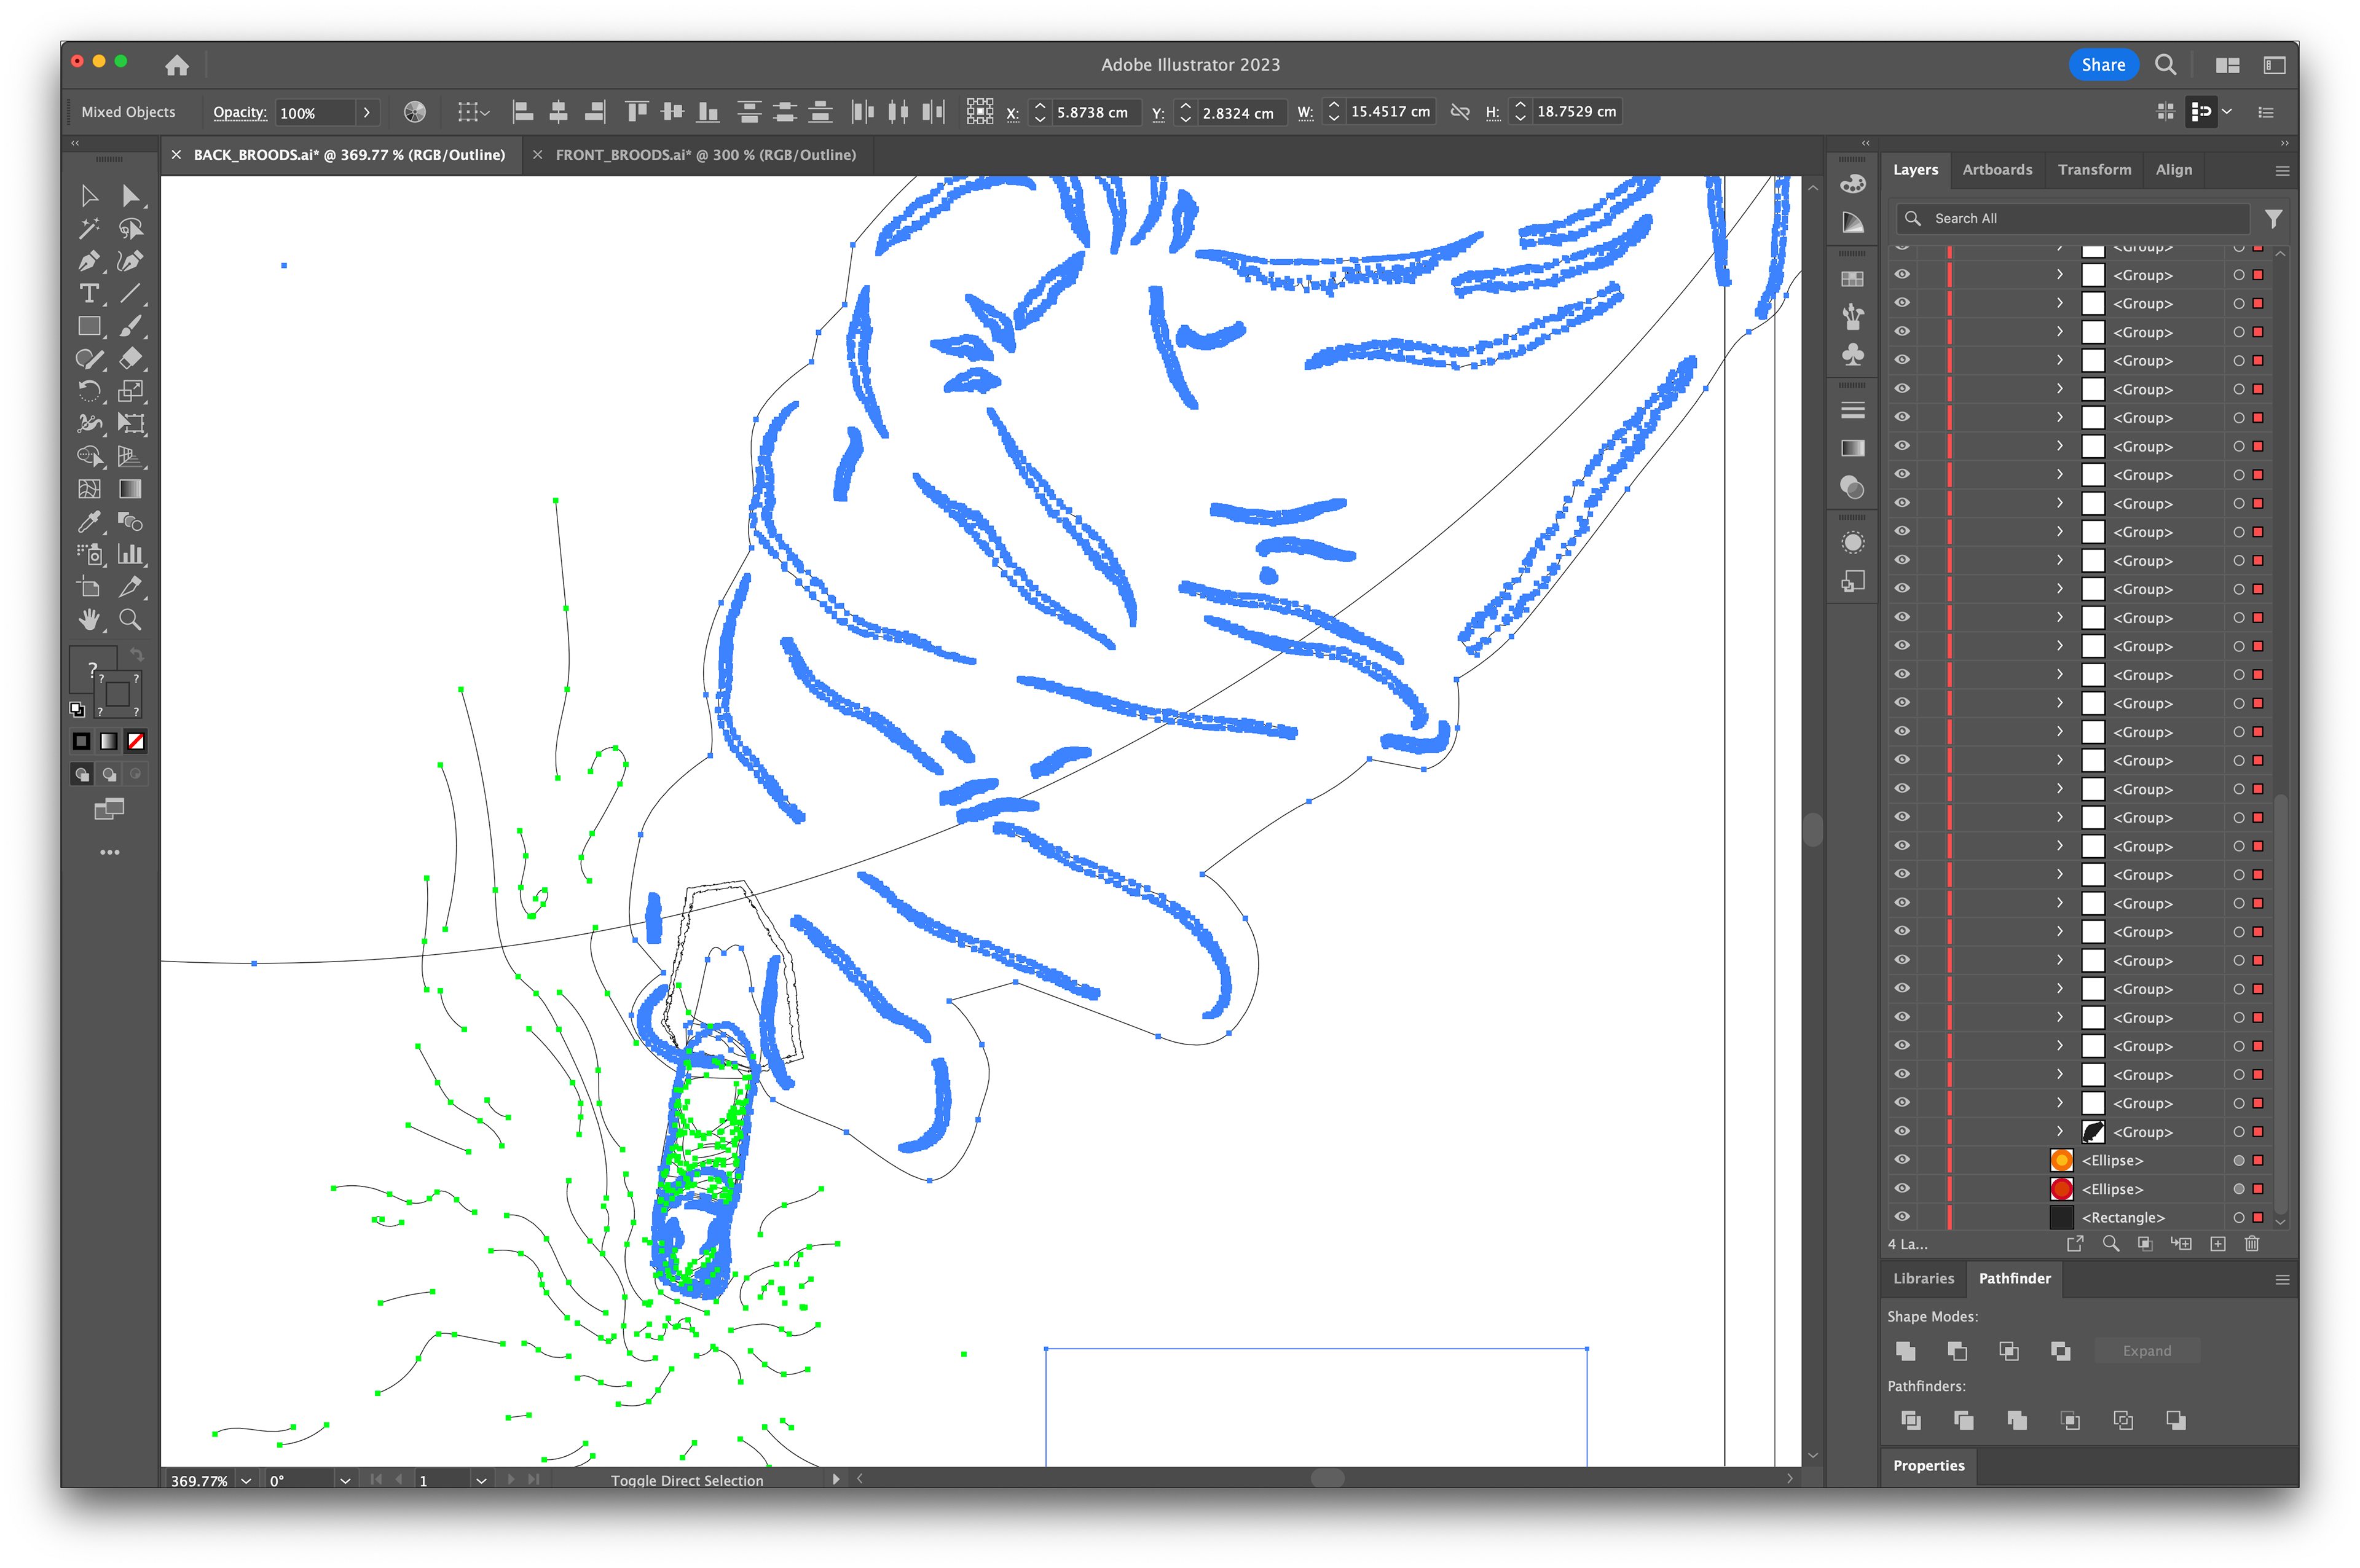Hide the Rectangle layer
2360x1568 pixels.
coord(1902,1217)
